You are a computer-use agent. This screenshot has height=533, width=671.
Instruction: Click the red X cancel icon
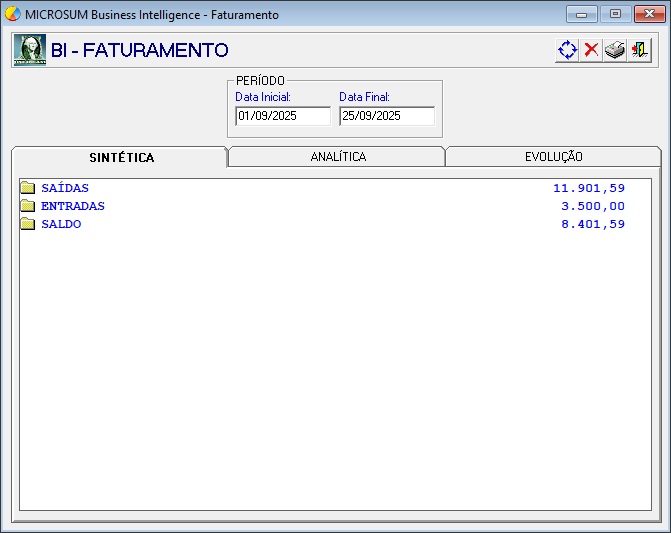[x=591, y=50]
